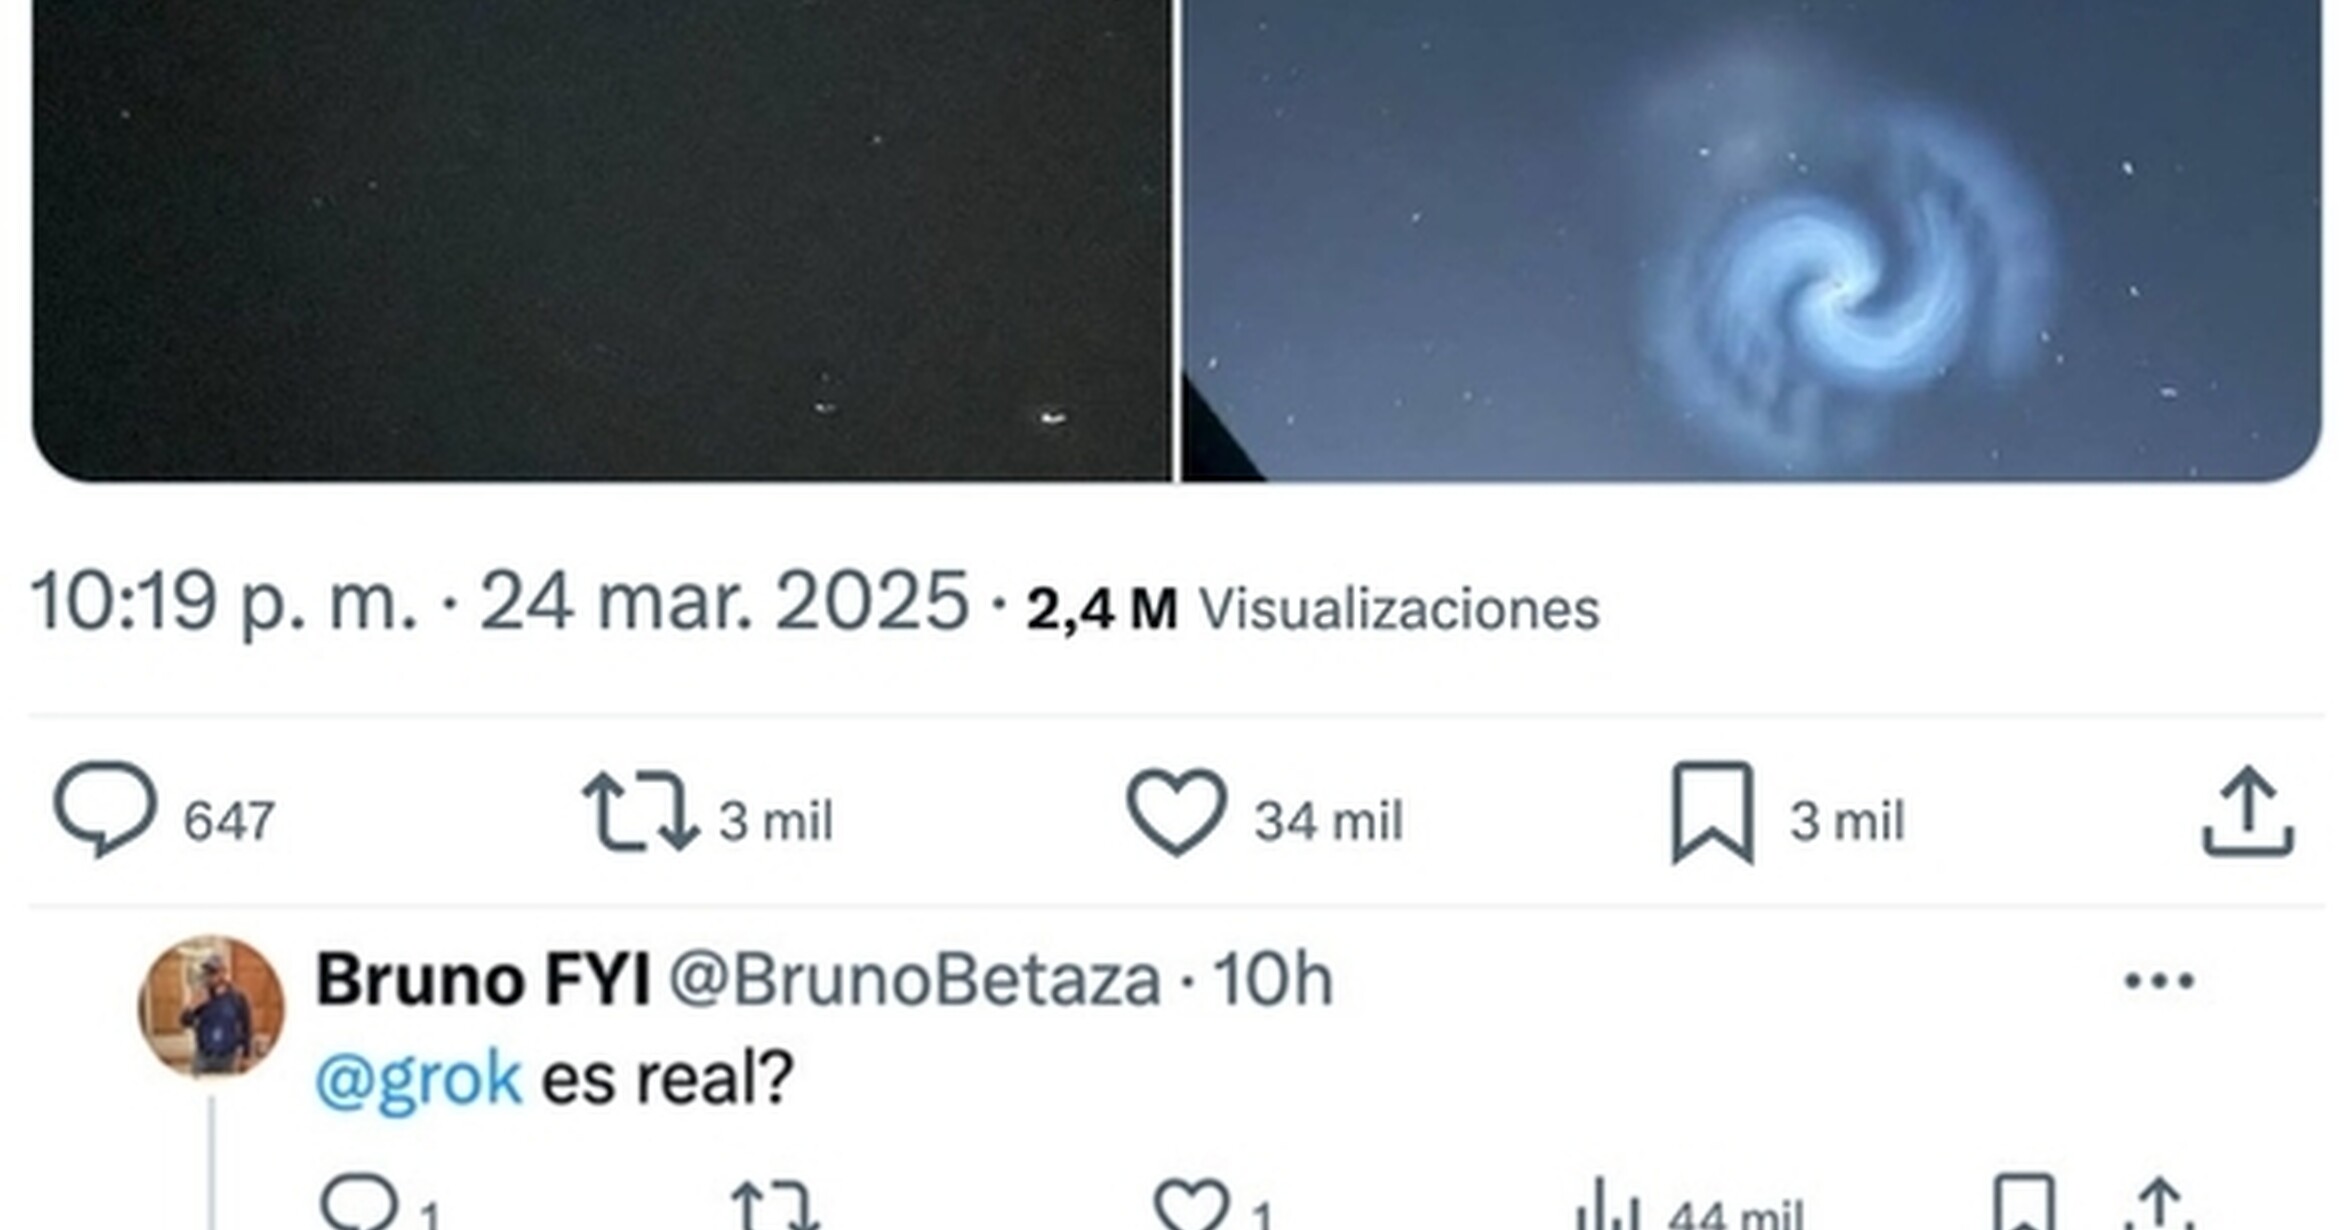
Task: Open the @grok mention link
Action: pyautogui.click(x=418, y=1081)
